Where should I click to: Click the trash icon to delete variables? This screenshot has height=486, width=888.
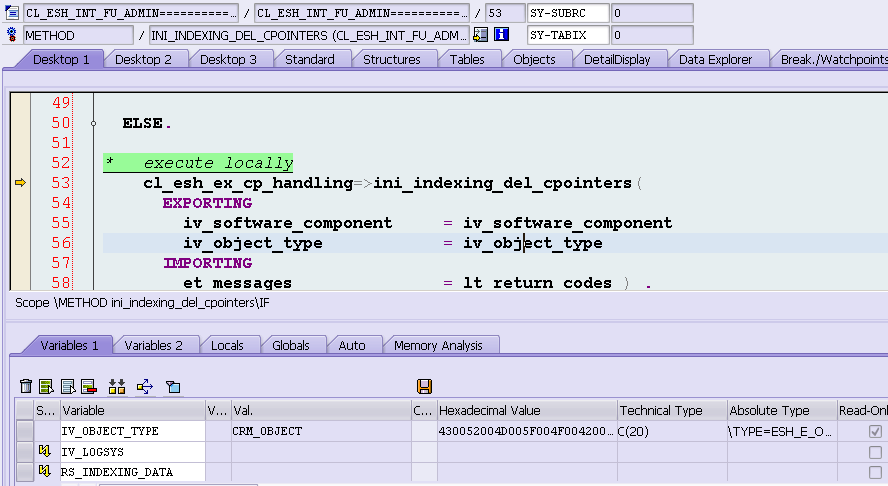tap(25, 386)
